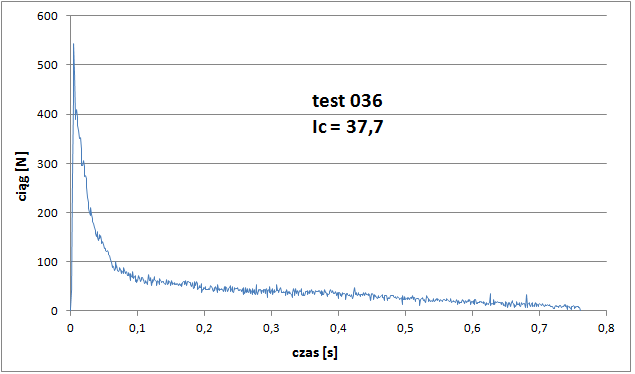Click x-axis label 0,7
The image size is (635, 374).
pyautogui.click(x=539, y=328)
